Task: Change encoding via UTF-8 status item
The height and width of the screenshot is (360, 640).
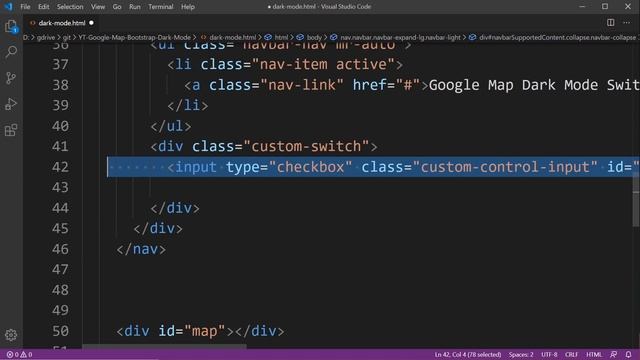Action: (549, 354)
